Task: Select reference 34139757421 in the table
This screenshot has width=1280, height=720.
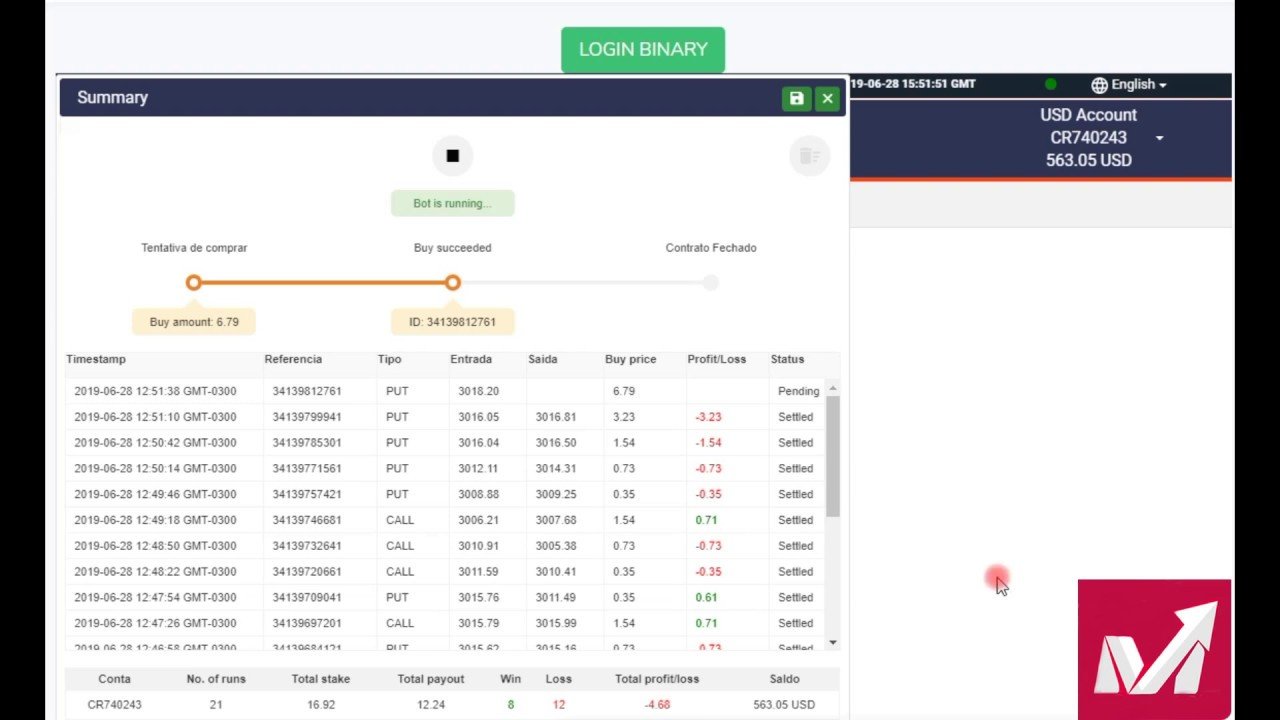Action: [x=307, y=495]
